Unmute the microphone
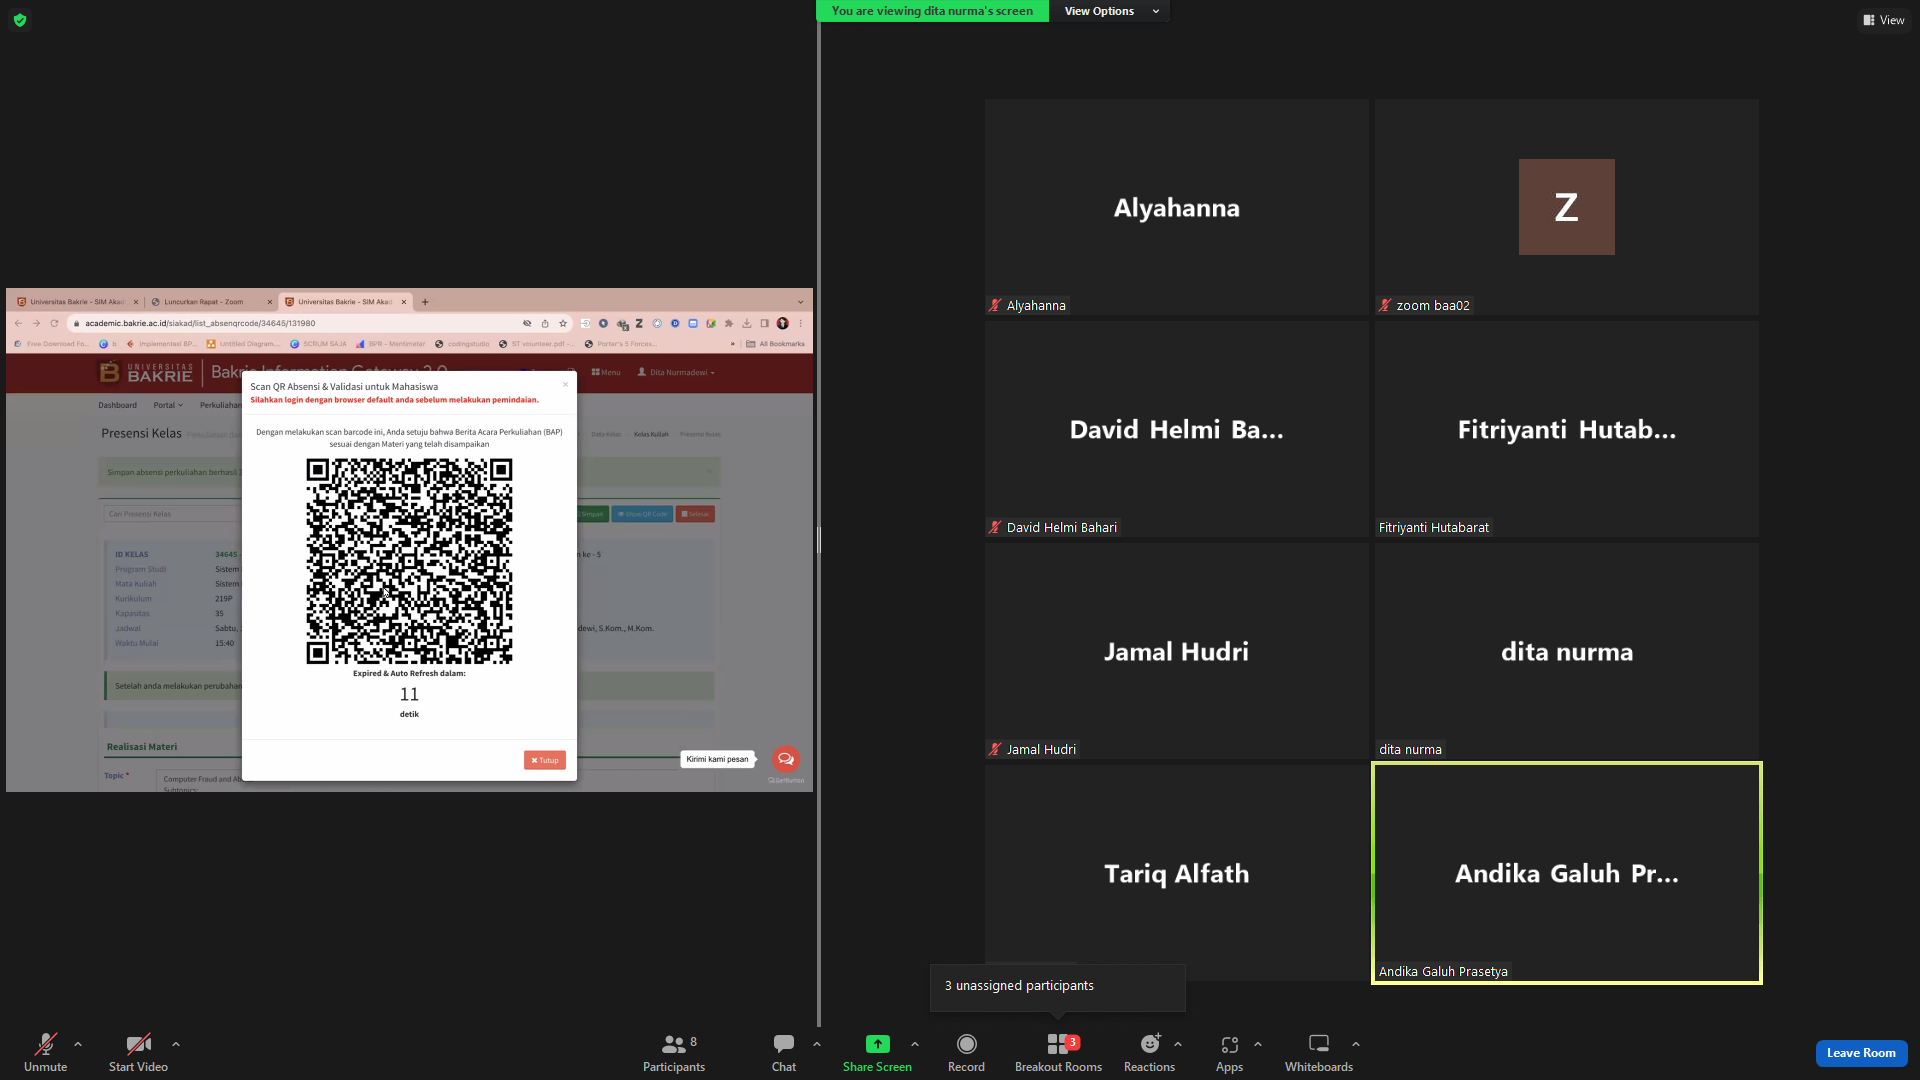The width and height of the screenshot is (1920, 1080). click(46, 1053)
